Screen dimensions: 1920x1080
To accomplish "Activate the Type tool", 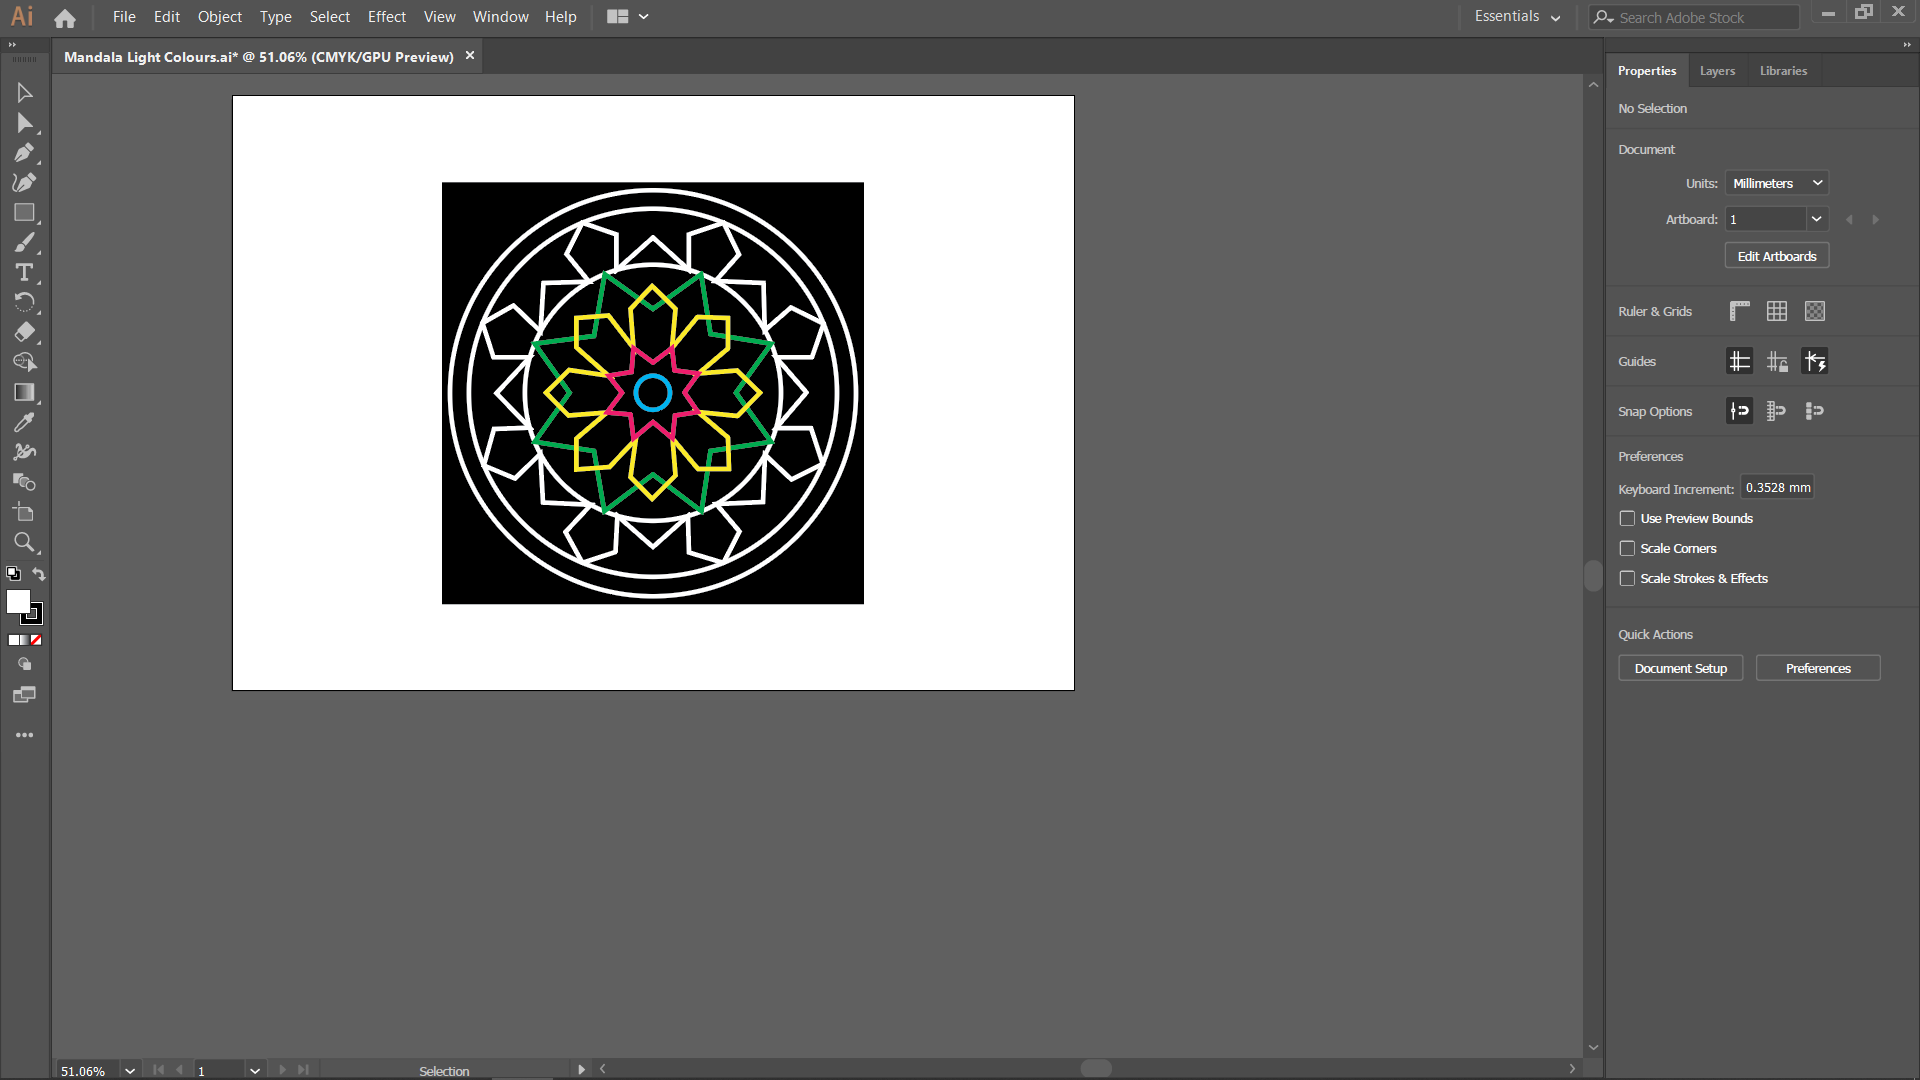I will coord(24,272).
